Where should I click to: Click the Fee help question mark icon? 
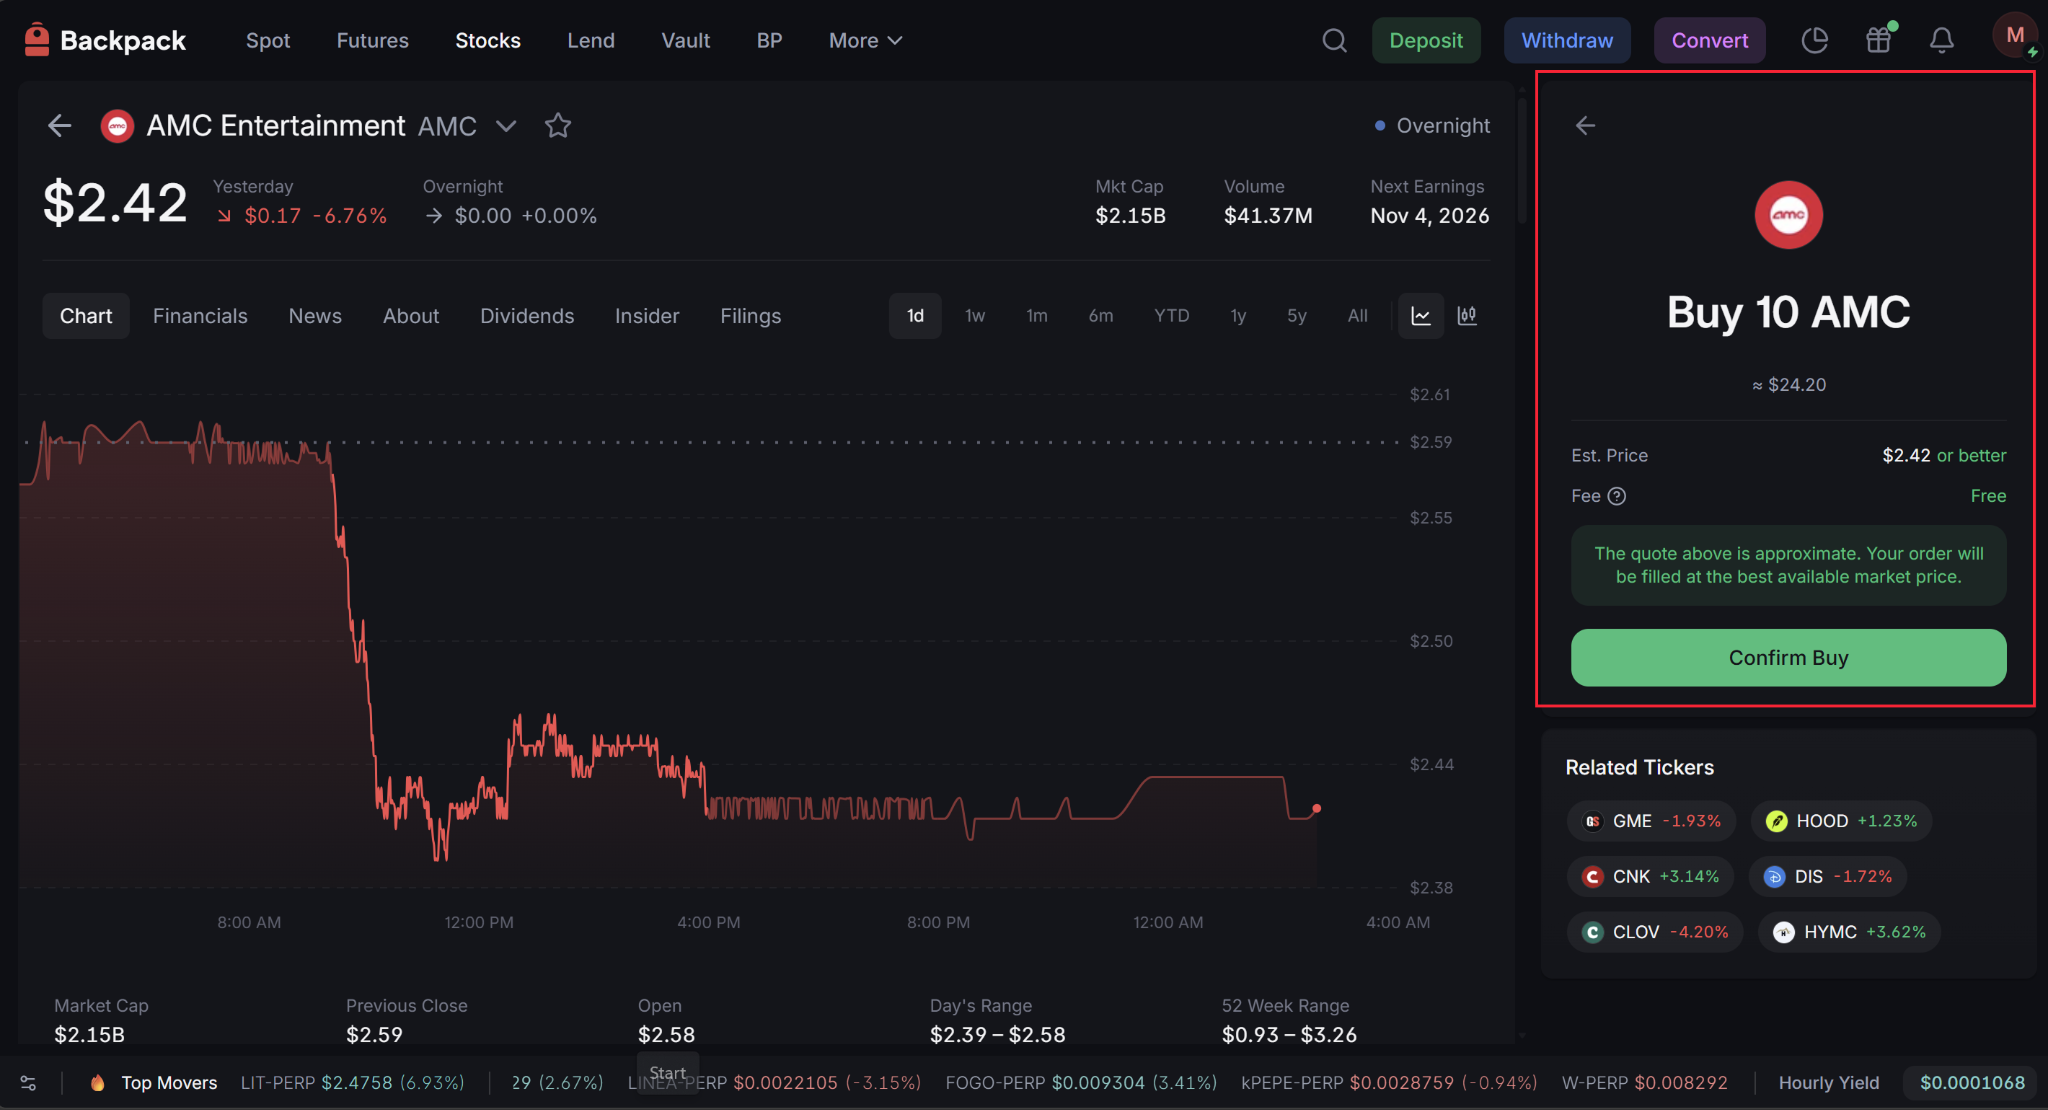click(1617, 496)
